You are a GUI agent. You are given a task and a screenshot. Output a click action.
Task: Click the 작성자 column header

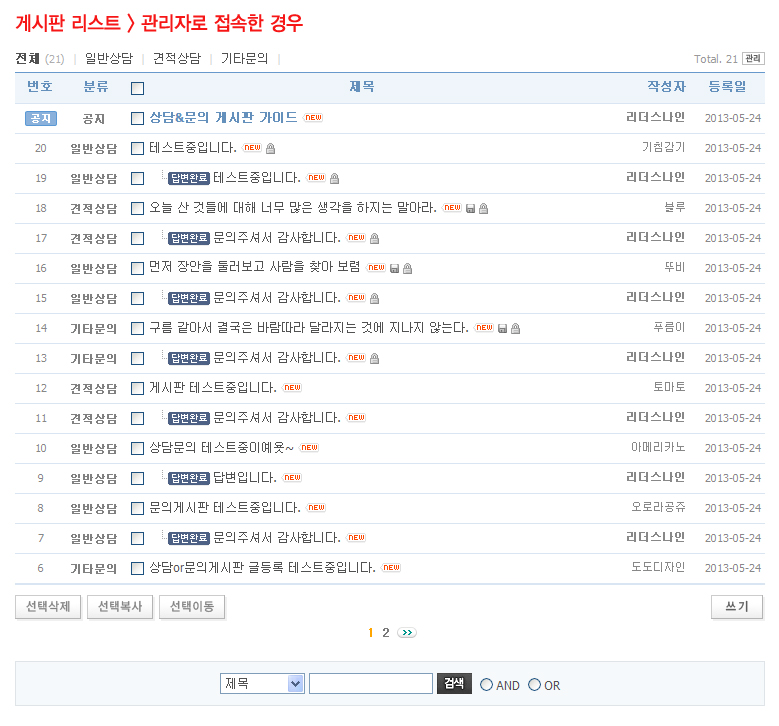point(666,87)
